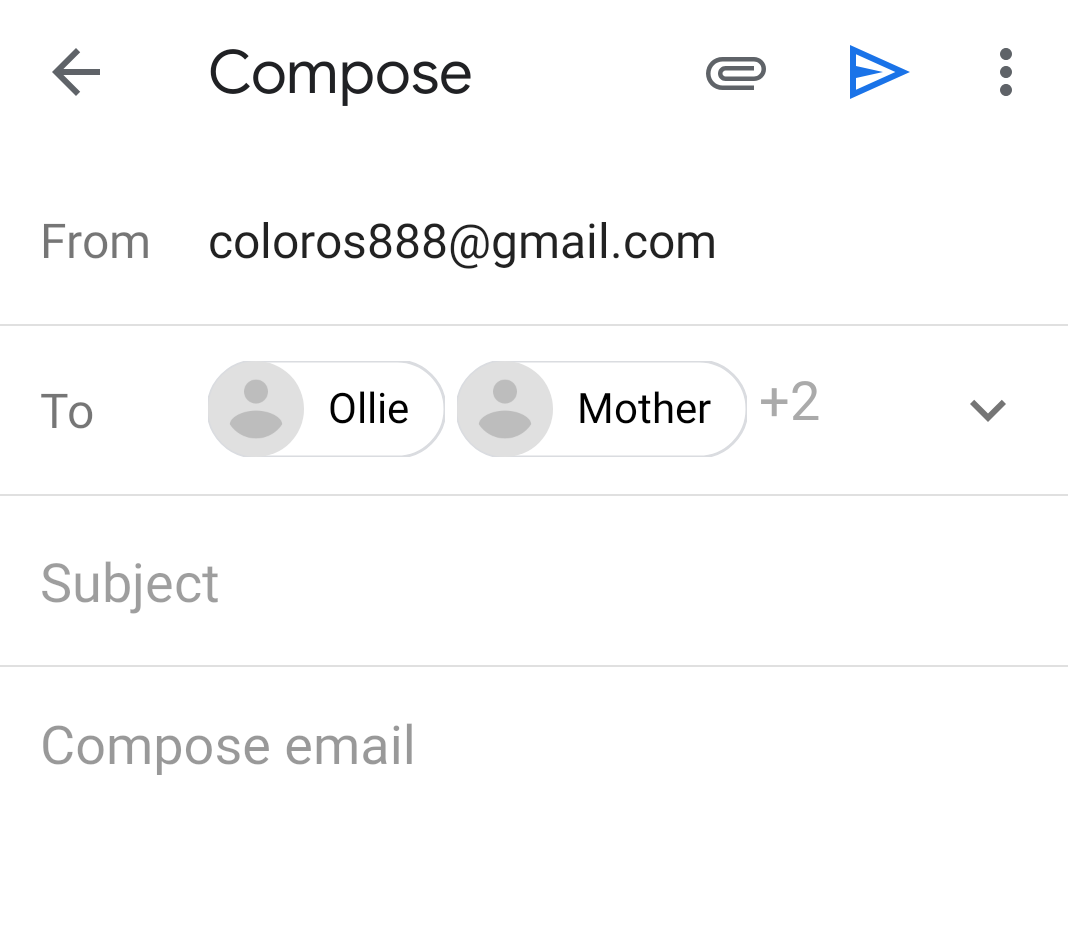Send the email with the blue arrow
This screenshot has height=952, width=1068.
coord(878,72)
